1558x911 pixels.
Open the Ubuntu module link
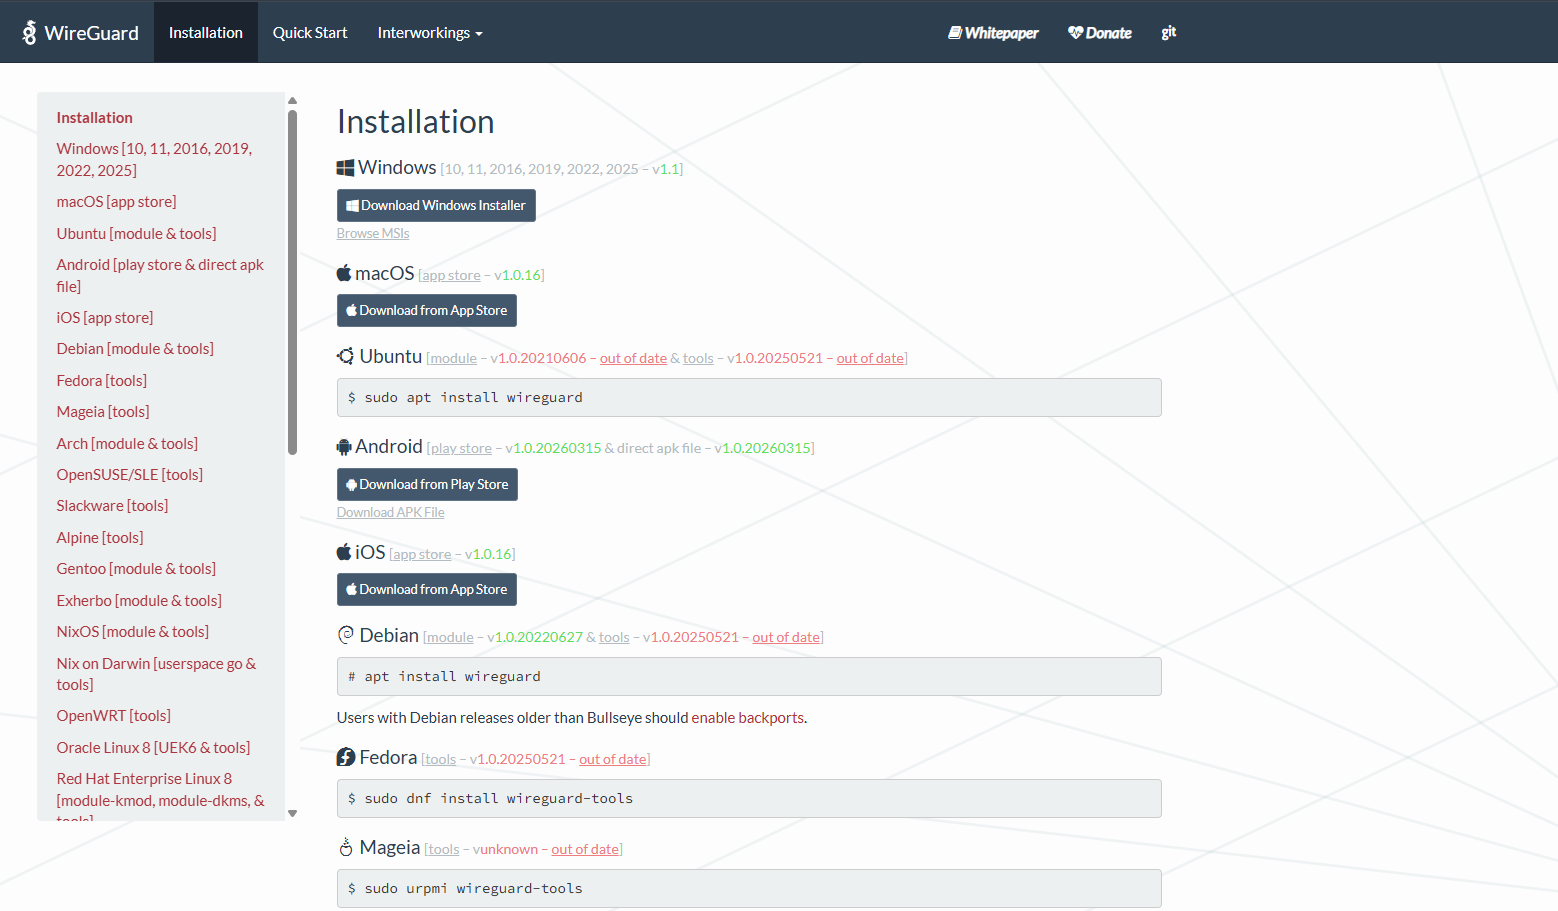coord(453,358)
